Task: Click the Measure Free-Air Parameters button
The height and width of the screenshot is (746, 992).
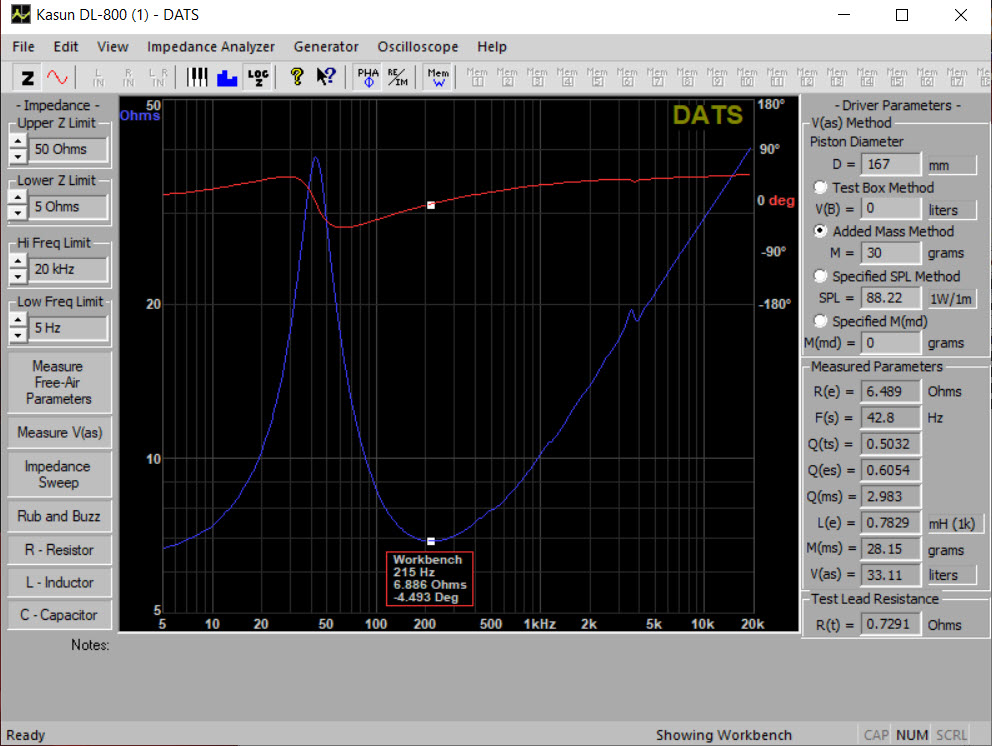Action: (x=58, y=383)
